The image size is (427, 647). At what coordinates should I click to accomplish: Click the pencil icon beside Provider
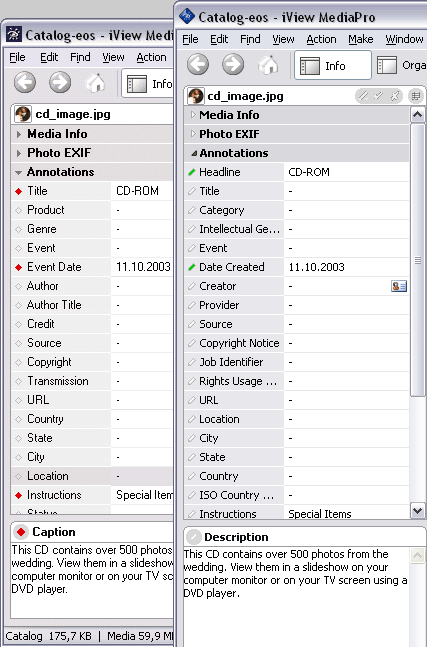[191, 305]
